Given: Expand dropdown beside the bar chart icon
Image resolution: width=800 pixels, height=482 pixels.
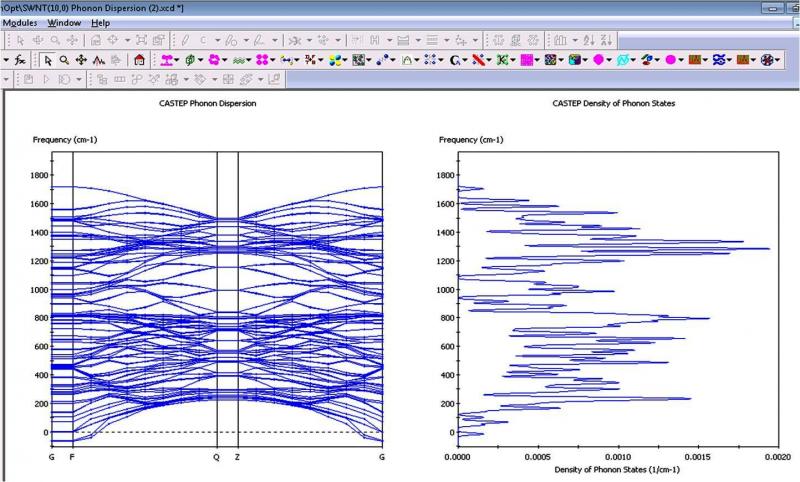Looking at the screenshot, I should point(575,40).
